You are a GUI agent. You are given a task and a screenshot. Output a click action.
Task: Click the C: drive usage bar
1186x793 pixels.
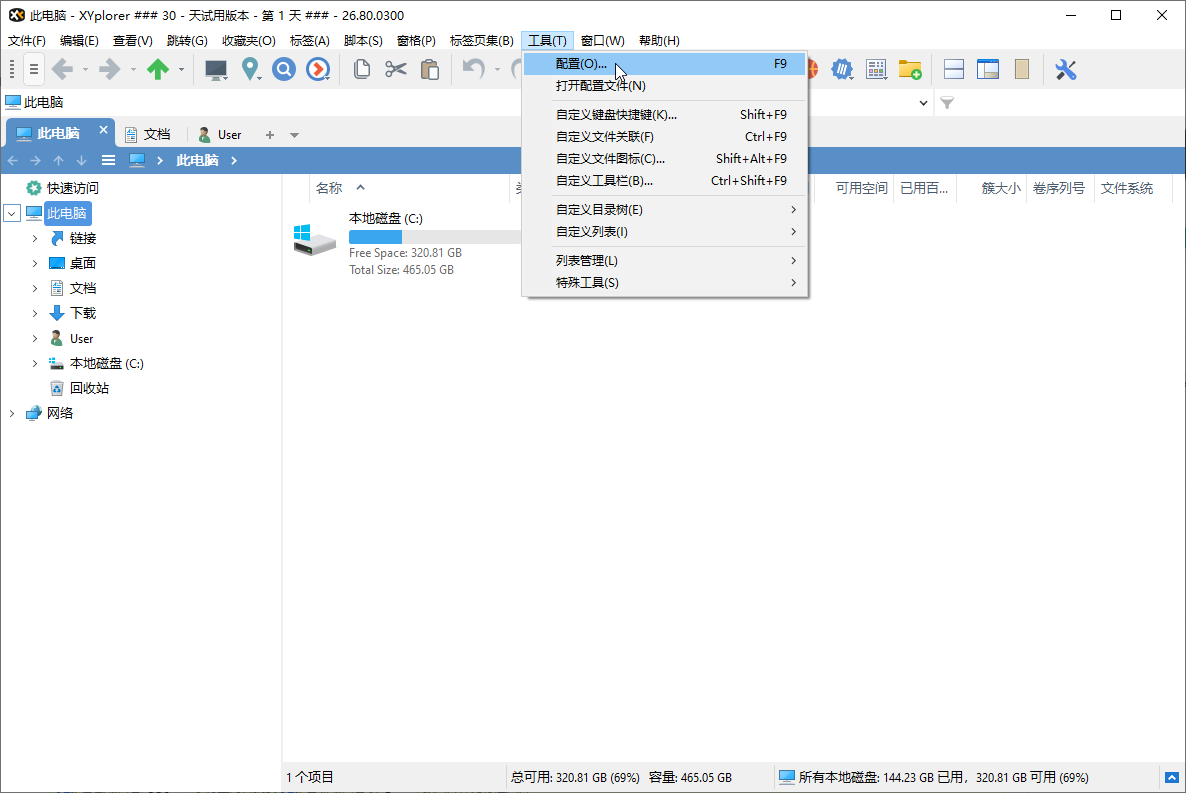[435, 237]
